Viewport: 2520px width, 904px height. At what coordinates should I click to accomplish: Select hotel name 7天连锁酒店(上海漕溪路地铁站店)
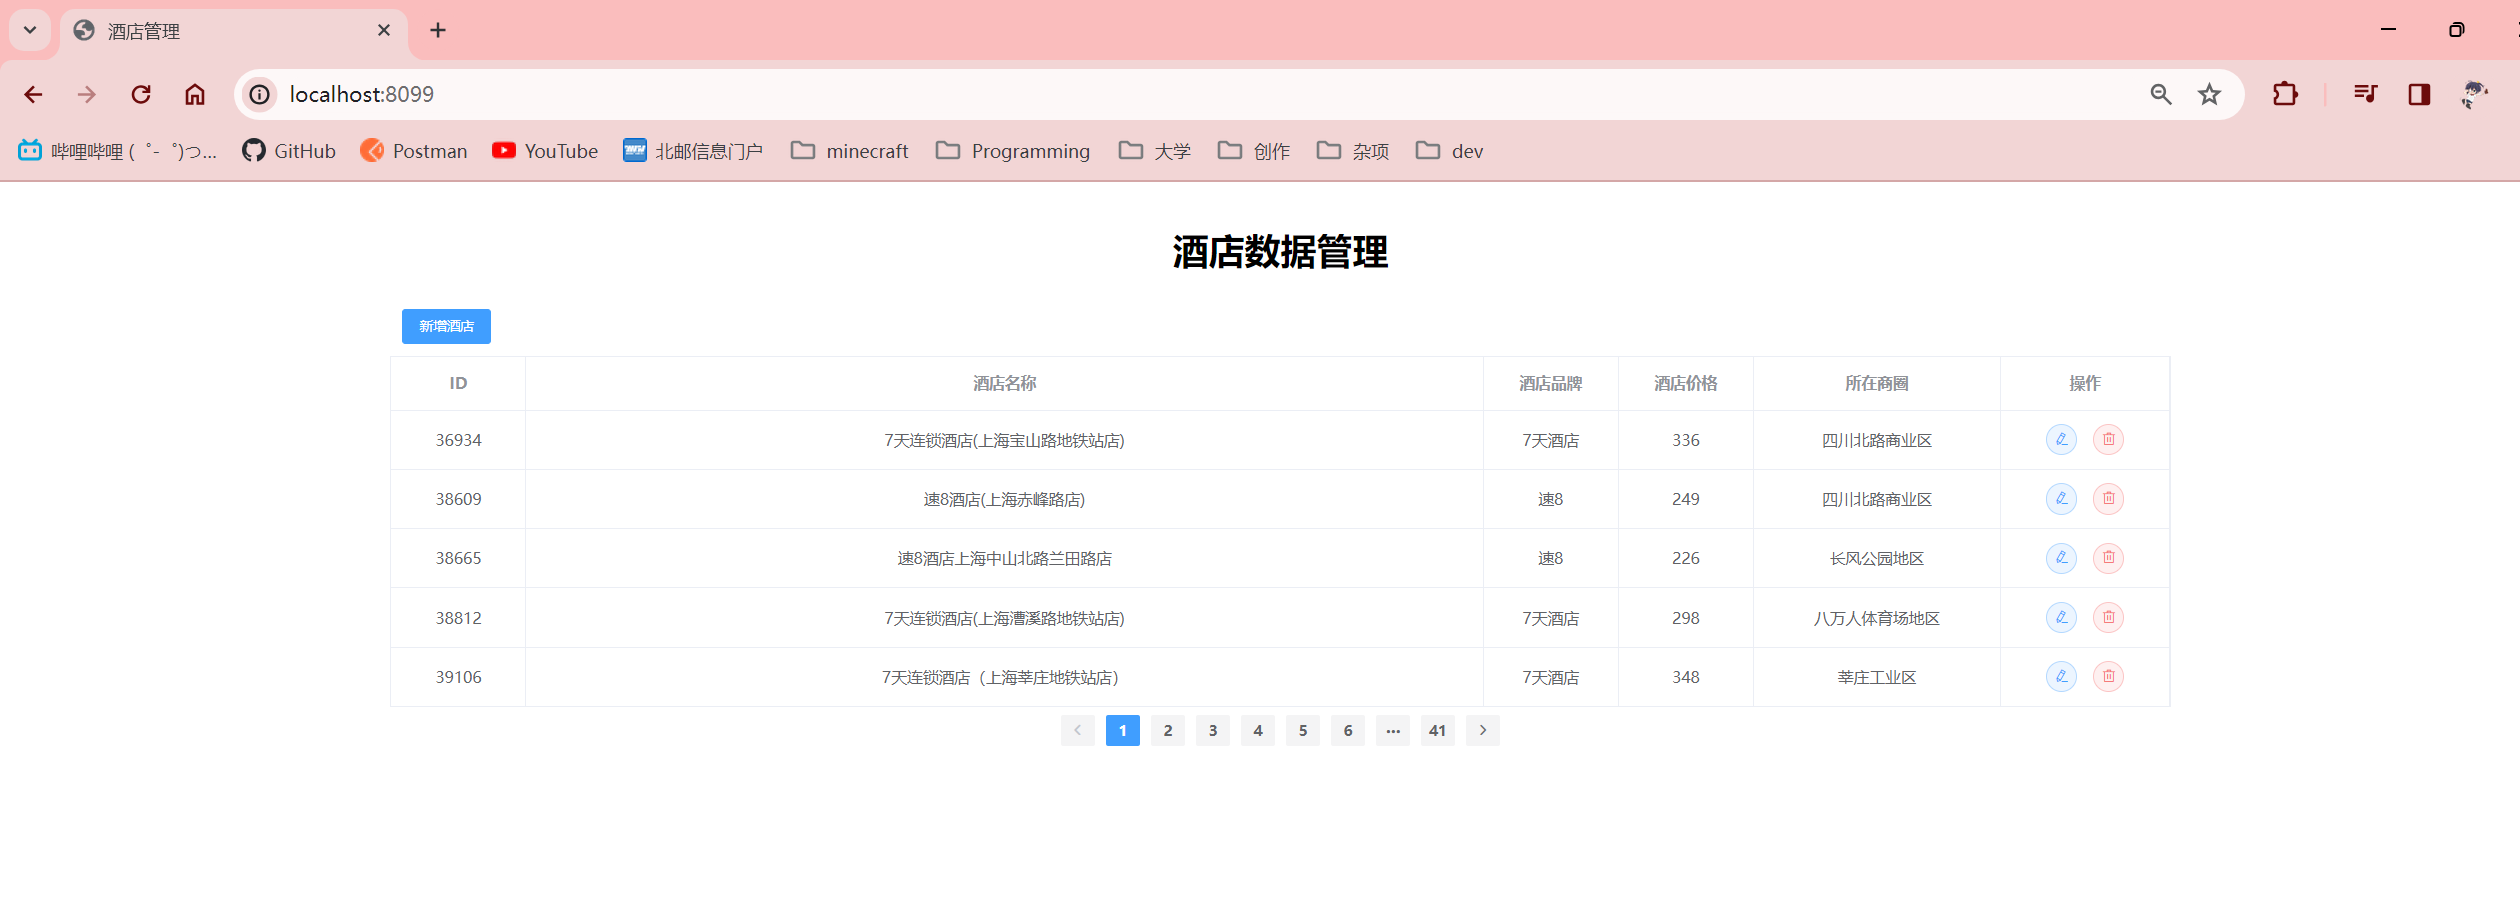point(1005,619)
